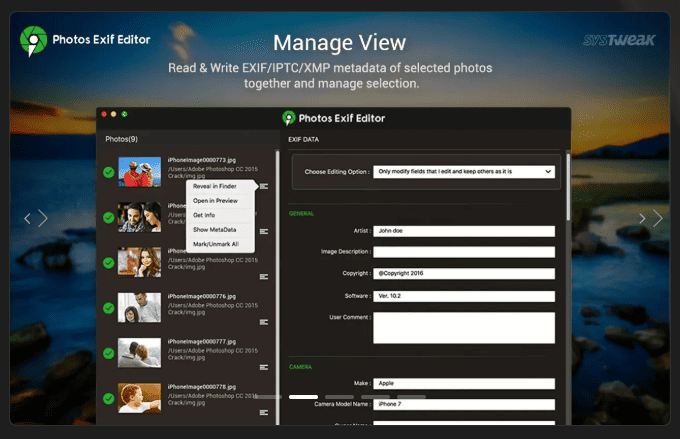Viewport: 680px width, 439px height.
Task: Close the app window with red button
Action: coord(104,114)
